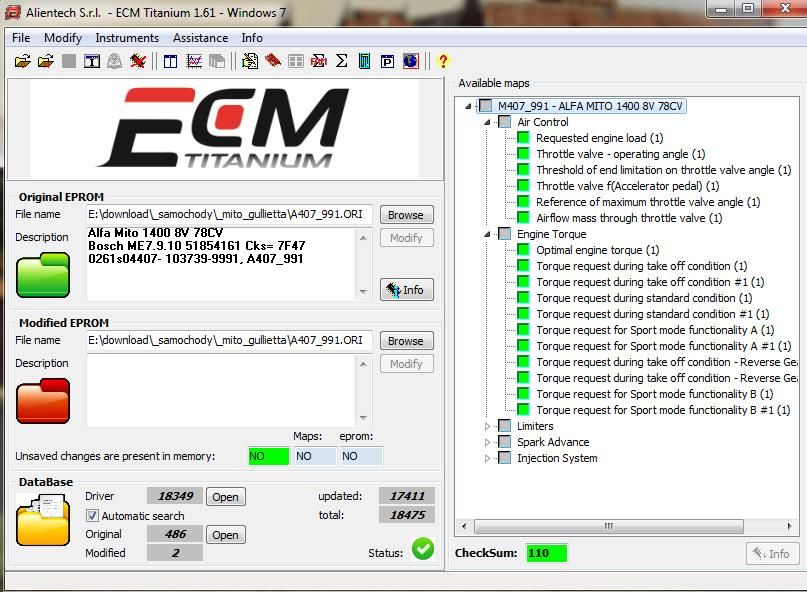Check the Limiters group checkbox
Image resolution: width=807 pixels, height=592 pixels.
504,426
